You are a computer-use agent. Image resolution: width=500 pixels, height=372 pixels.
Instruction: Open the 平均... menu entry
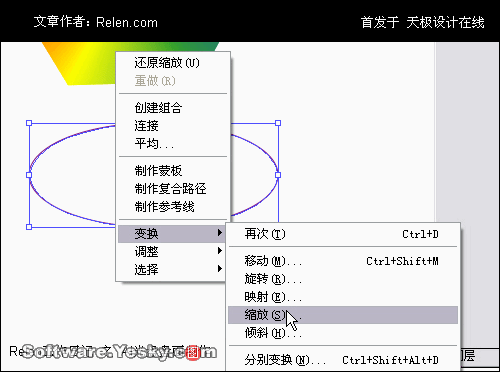173,144
